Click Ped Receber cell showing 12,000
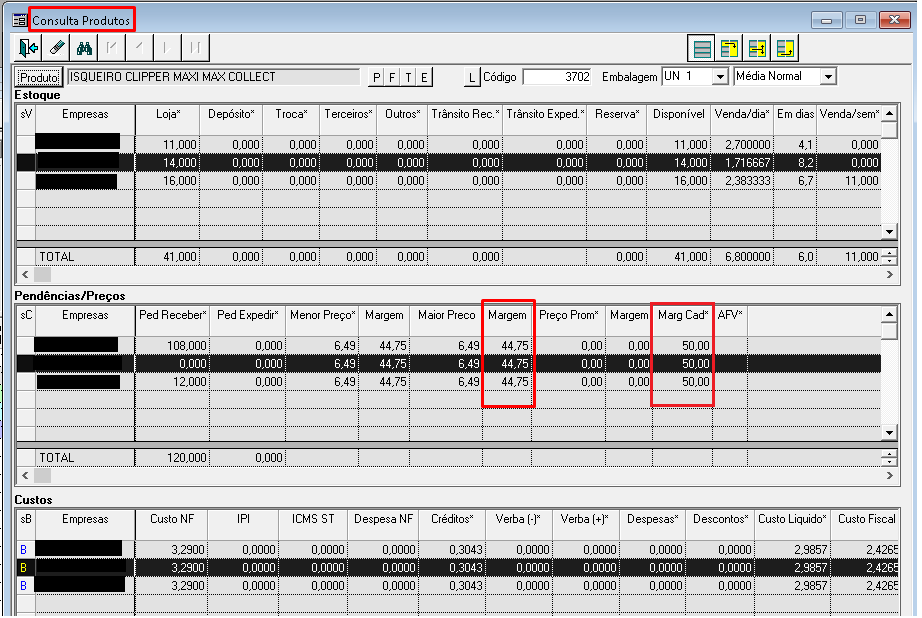Screen dimensions: 922x618 [x=173, y=382]
